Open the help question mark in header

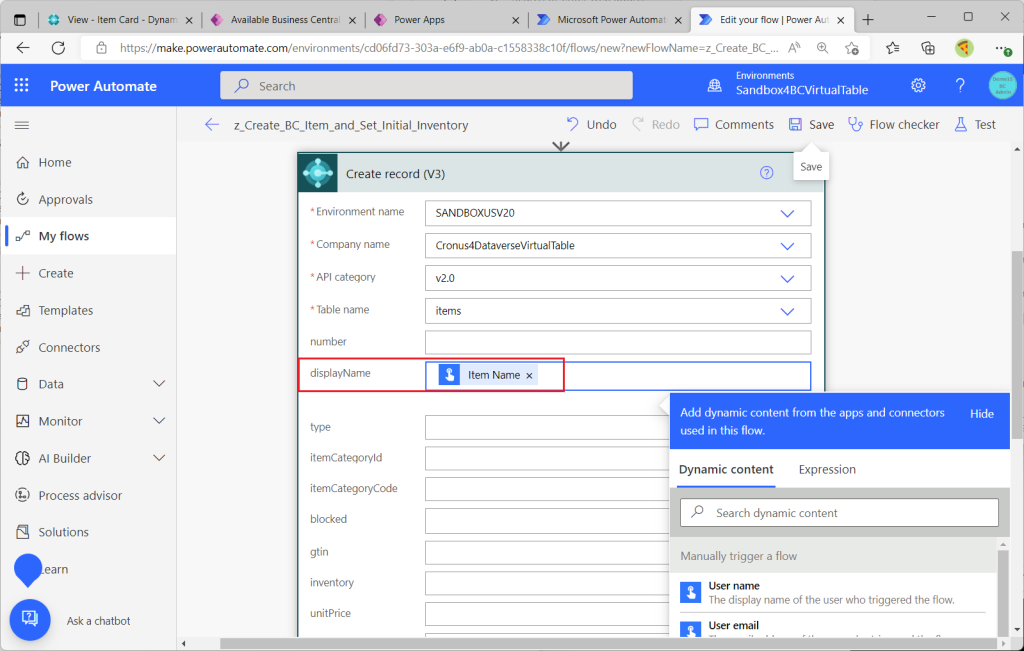[960, 86]
